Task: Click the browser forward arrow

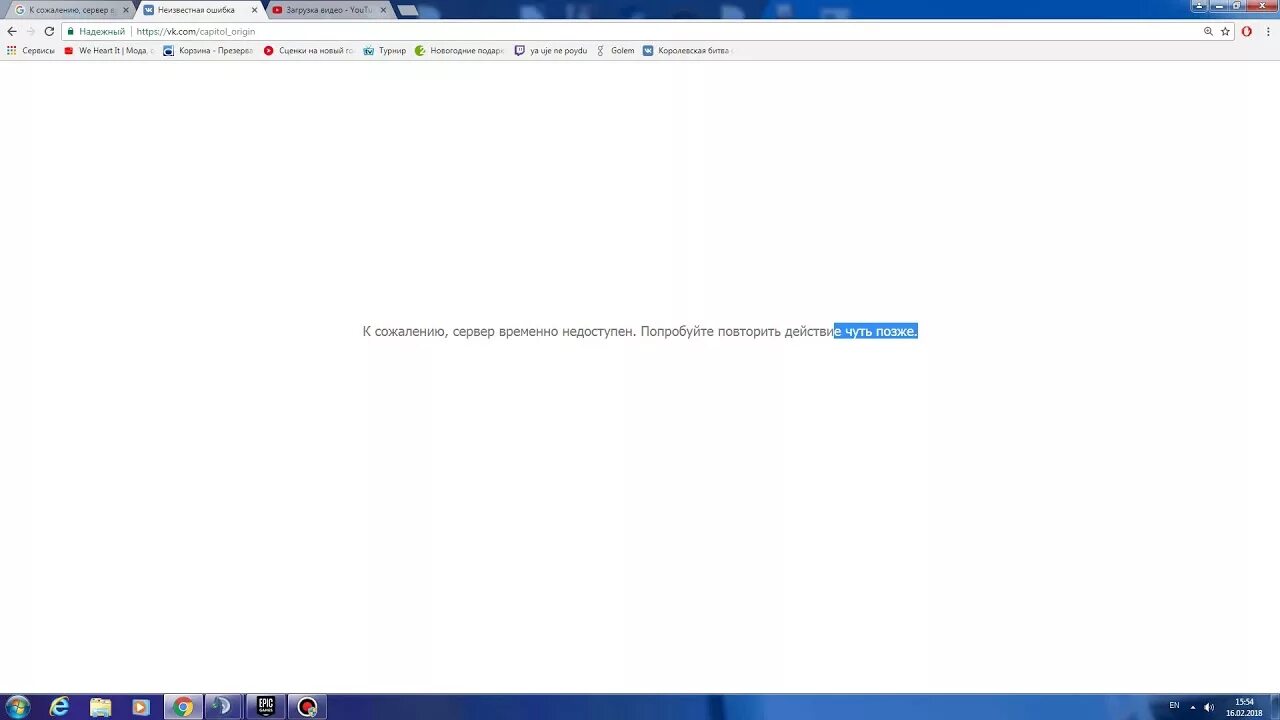Action: point(30,31)
